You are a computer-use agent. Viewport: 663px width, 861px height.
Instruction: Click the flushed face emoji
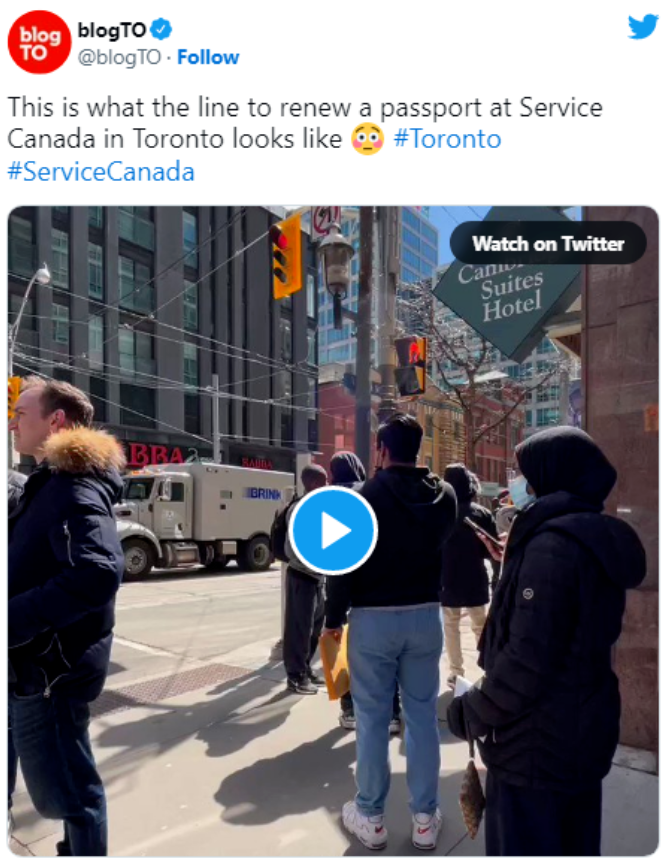click(367, 139)
